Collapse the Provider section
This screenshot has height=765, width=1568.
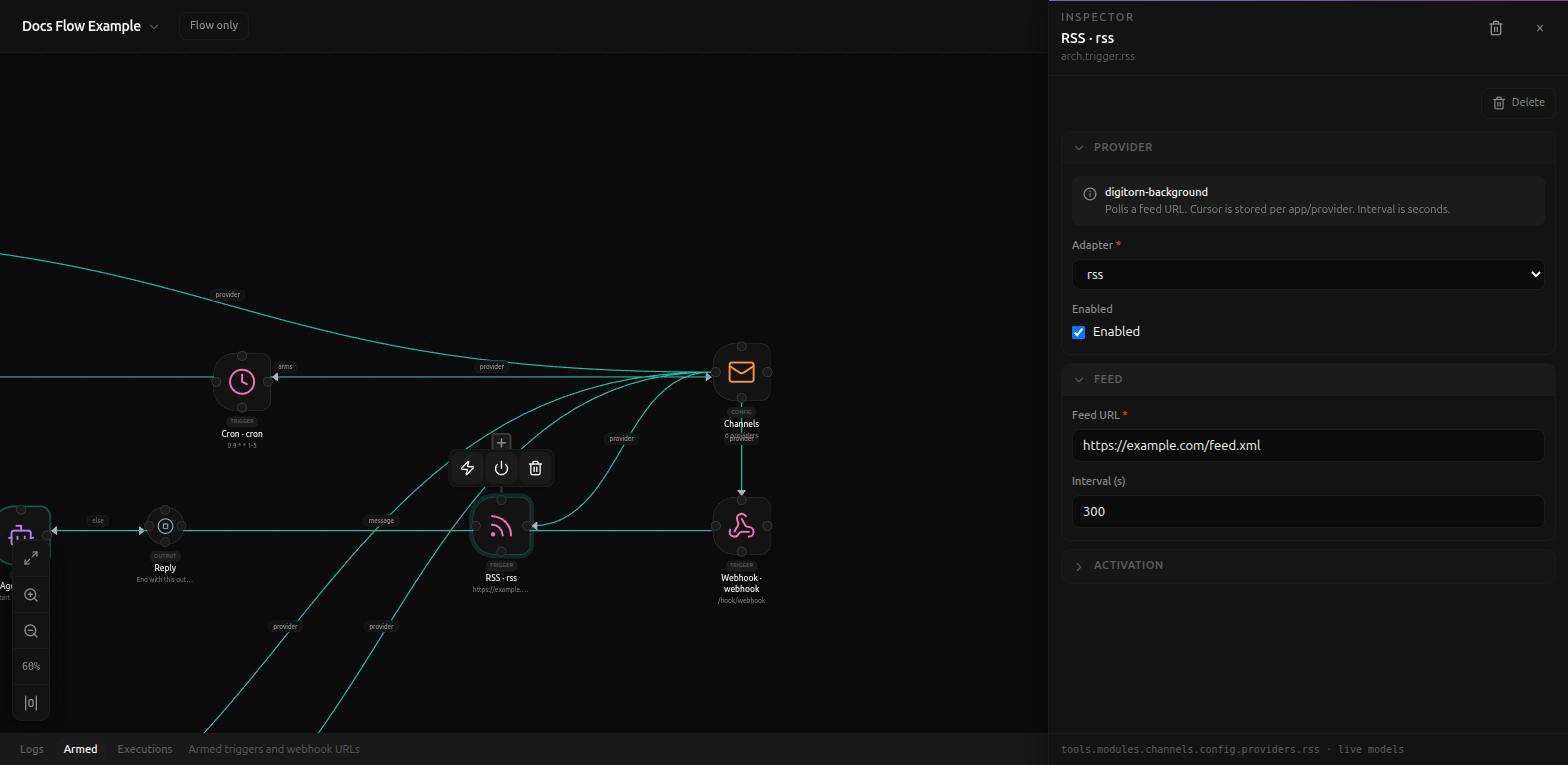pyautogui.click(x=1308, y=147)
